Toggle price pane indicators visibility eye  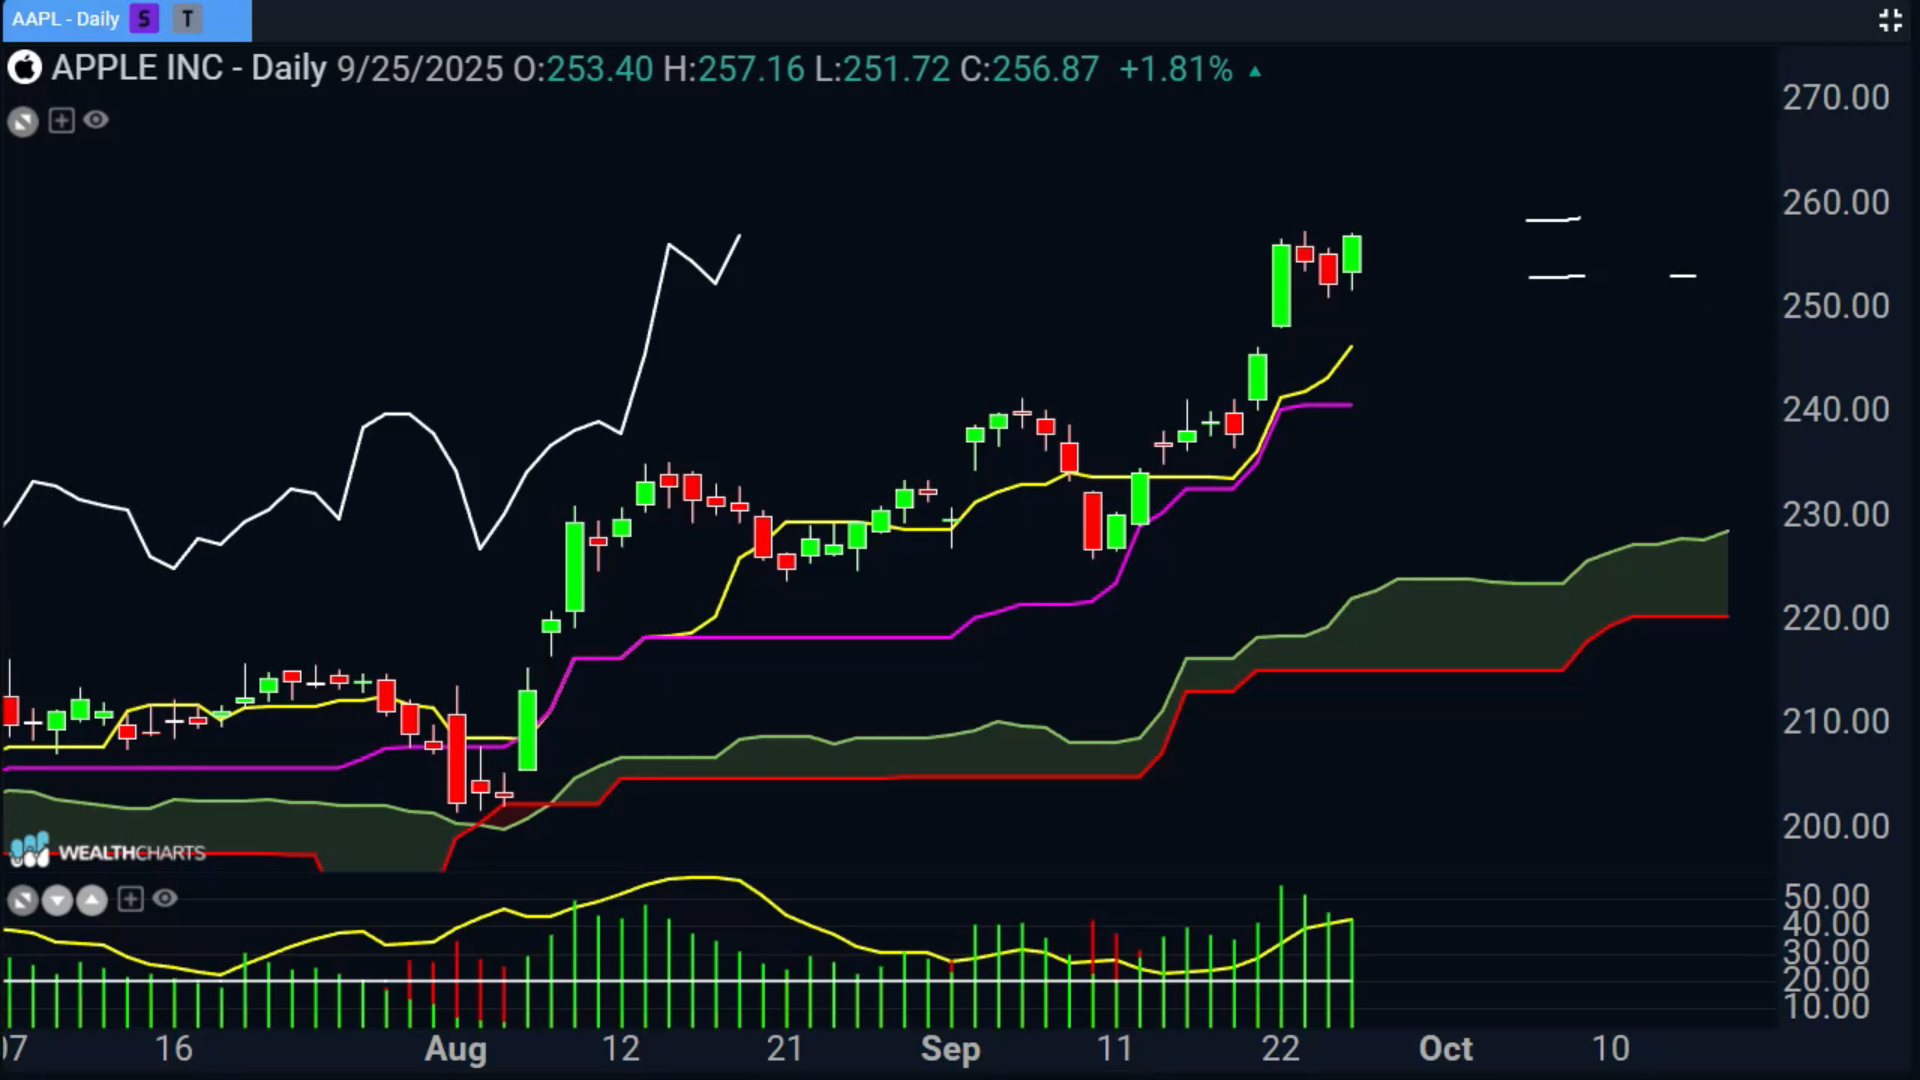point(96,120)
